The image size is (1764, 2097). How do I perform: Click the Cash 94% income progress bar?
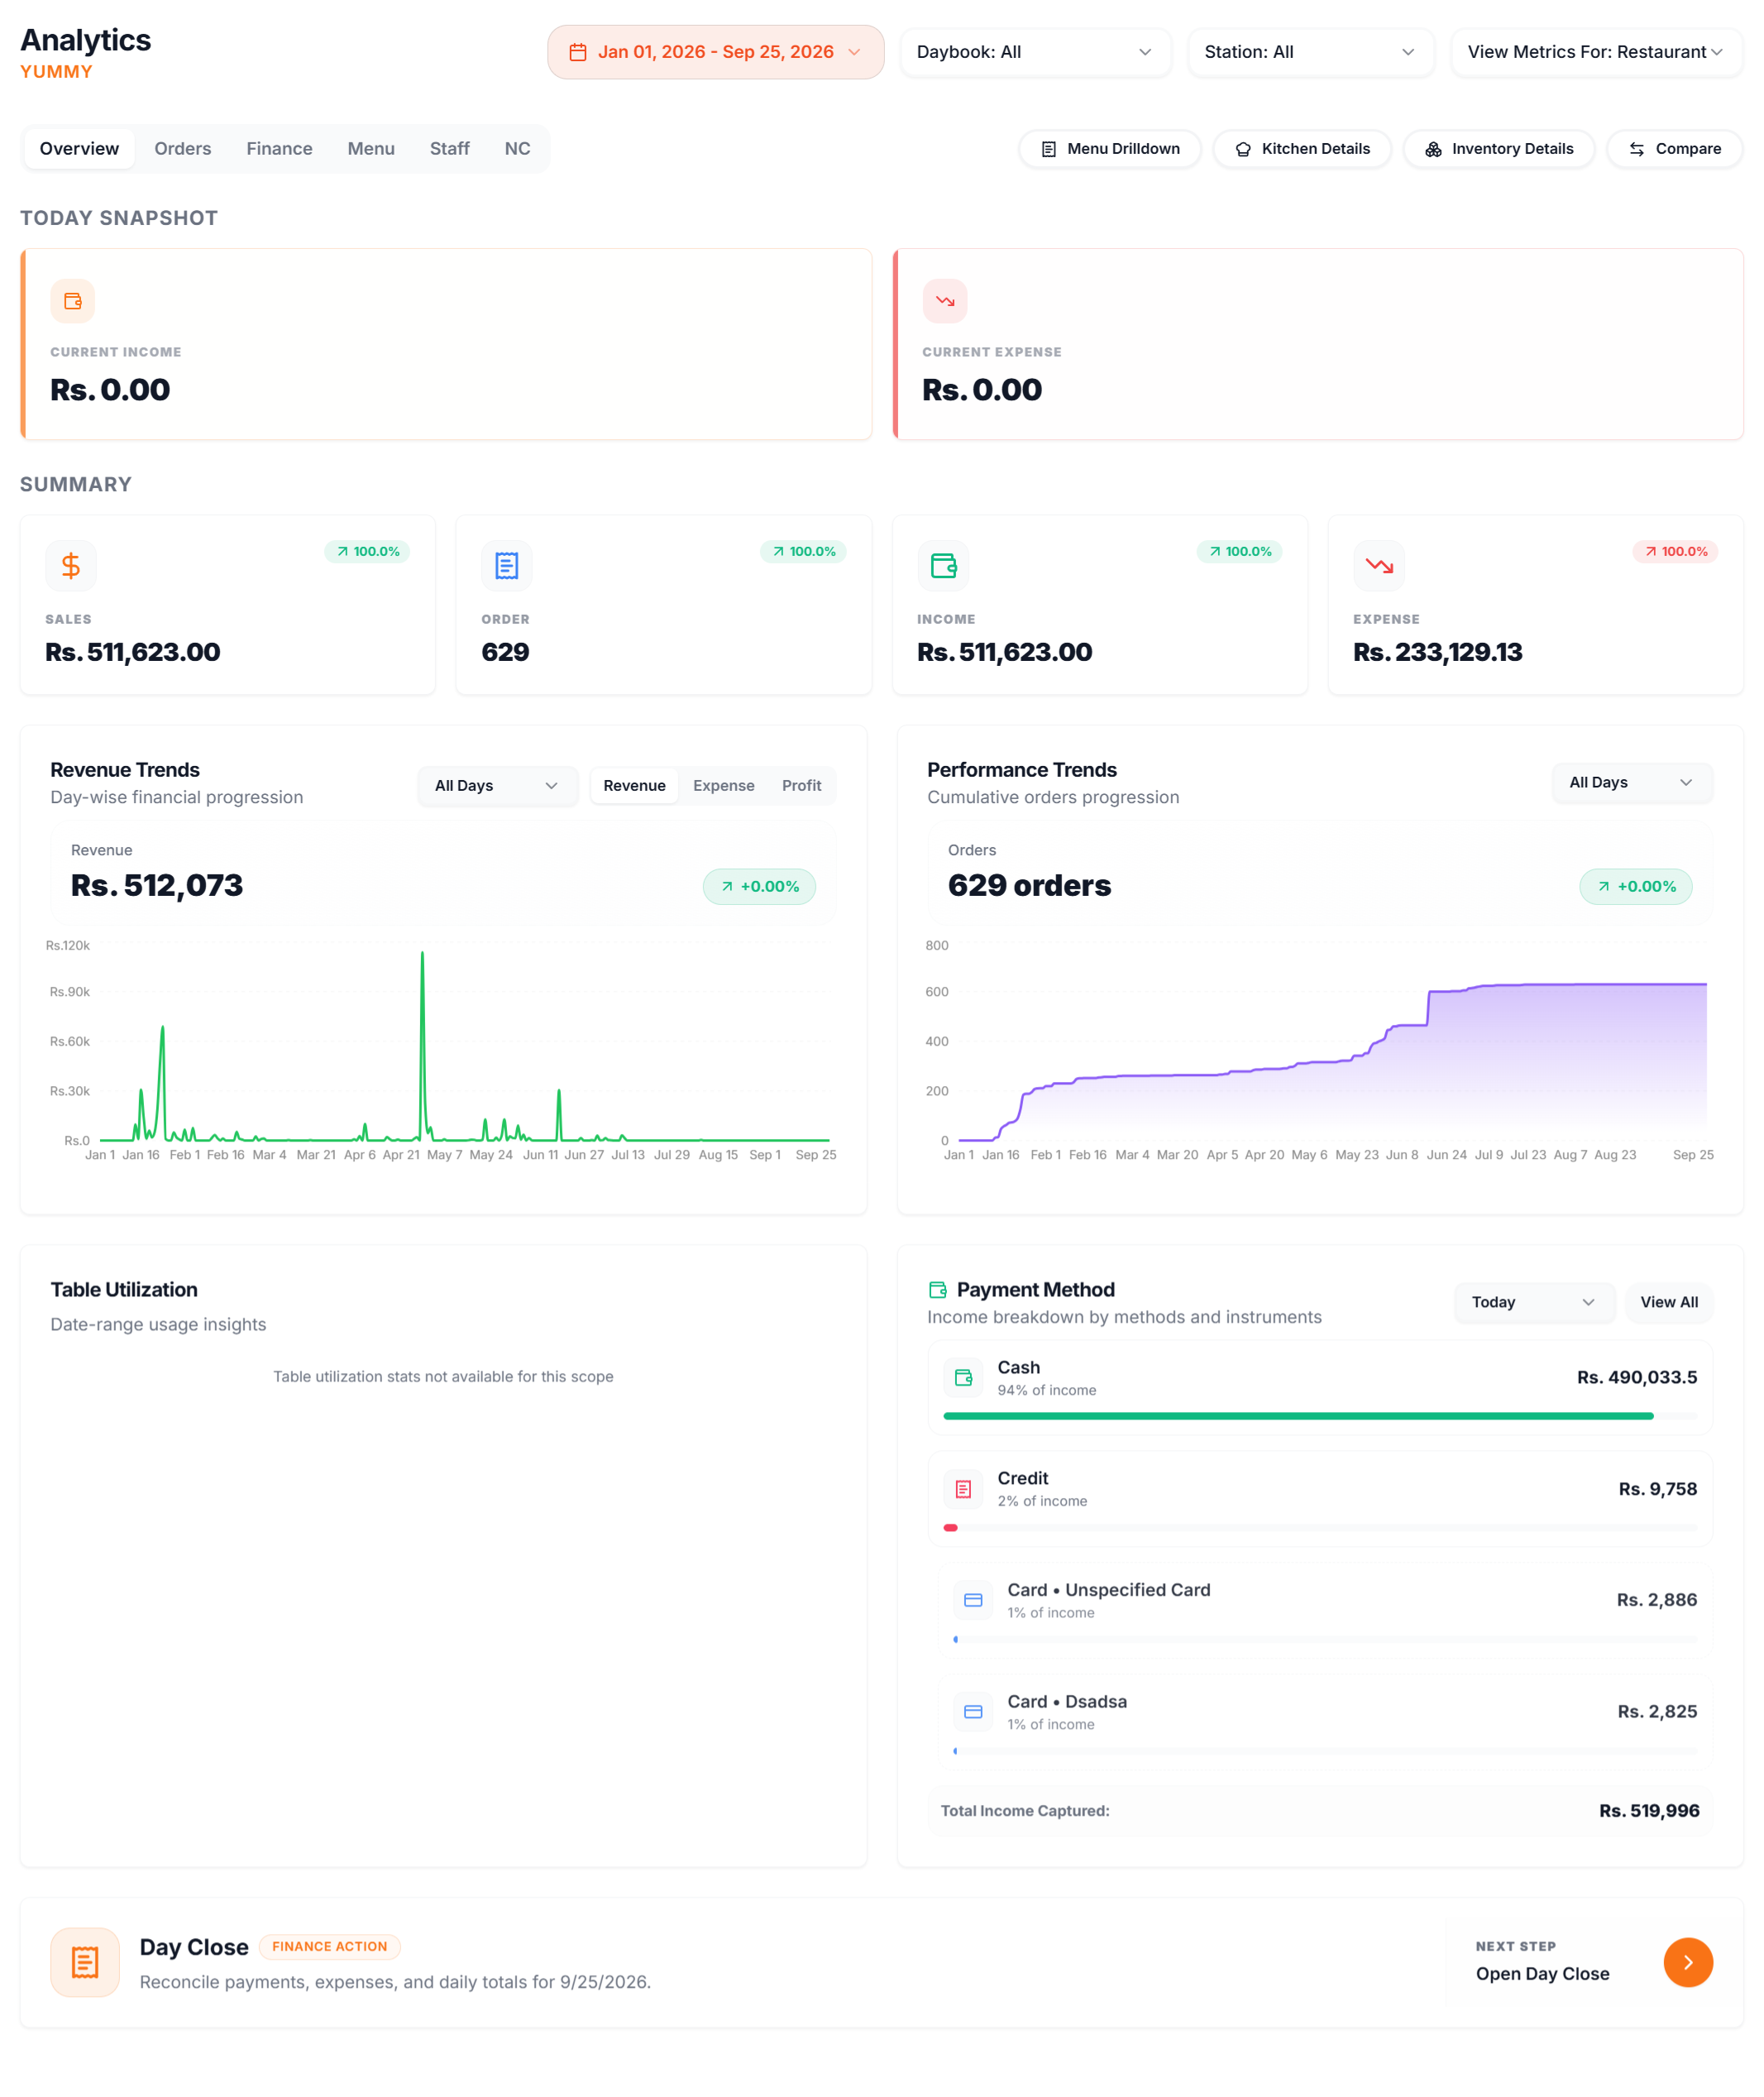point(1320,1416)
